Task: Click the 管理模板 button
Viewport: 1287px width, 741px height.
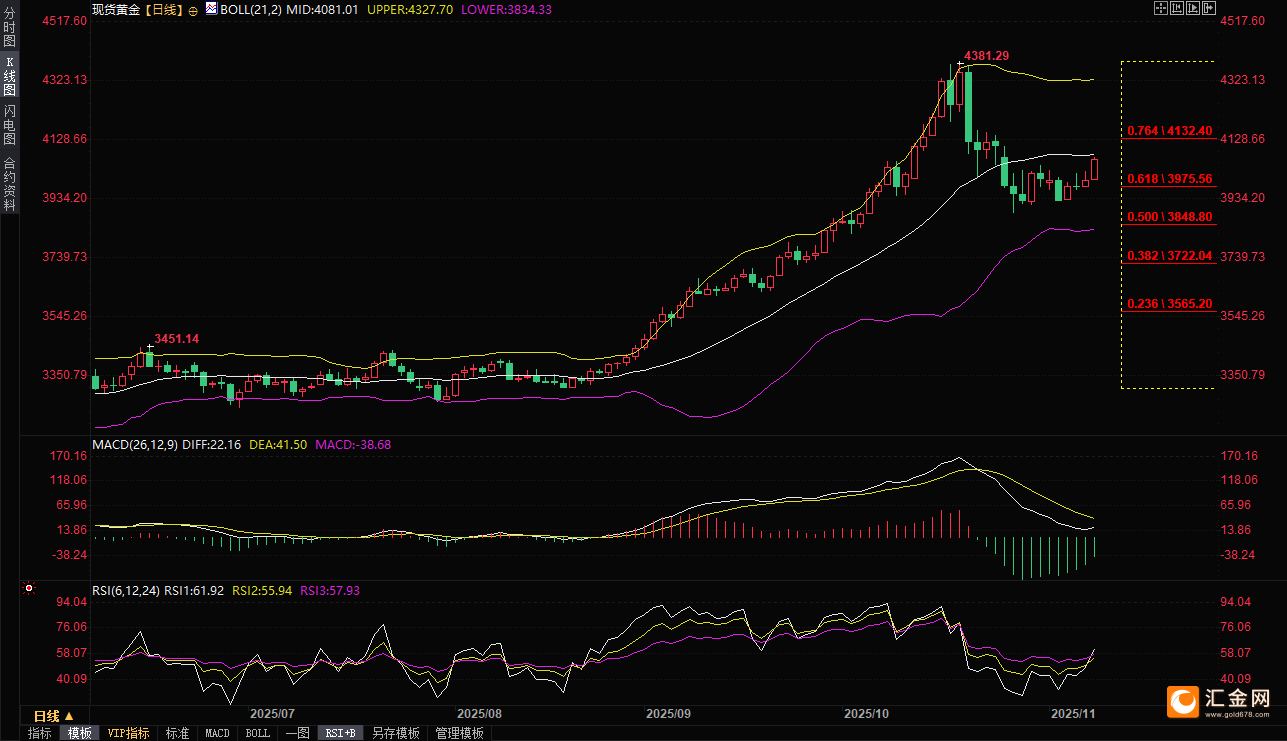Action: pyautogui.click(x=459, y=733)
